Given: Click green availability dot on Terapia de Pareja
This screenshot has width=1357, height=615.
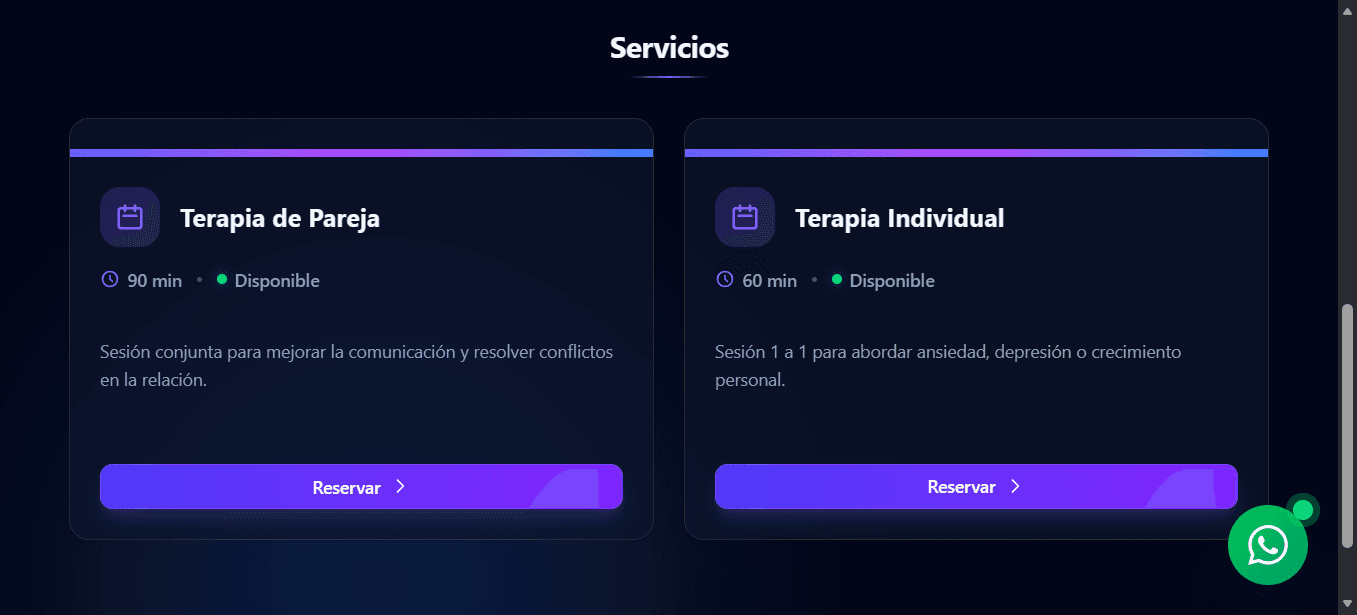Looking at the screenshot, I should click(x=222, y=280).
